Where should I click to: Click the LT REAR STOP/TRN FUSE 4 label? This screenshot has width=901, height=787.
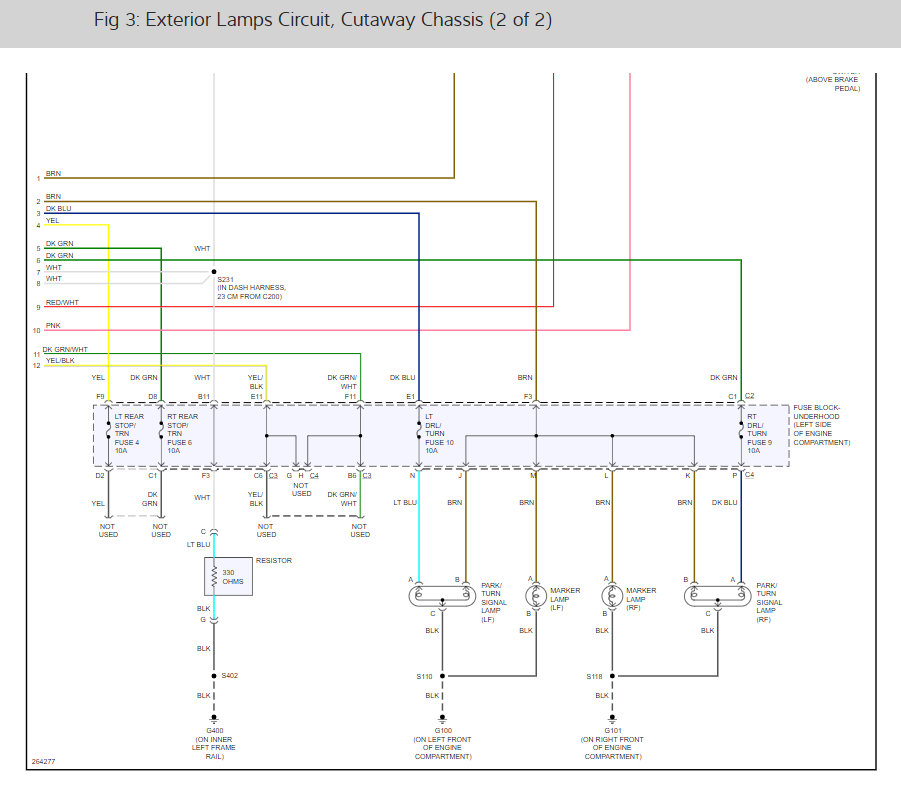coord(129,434)
